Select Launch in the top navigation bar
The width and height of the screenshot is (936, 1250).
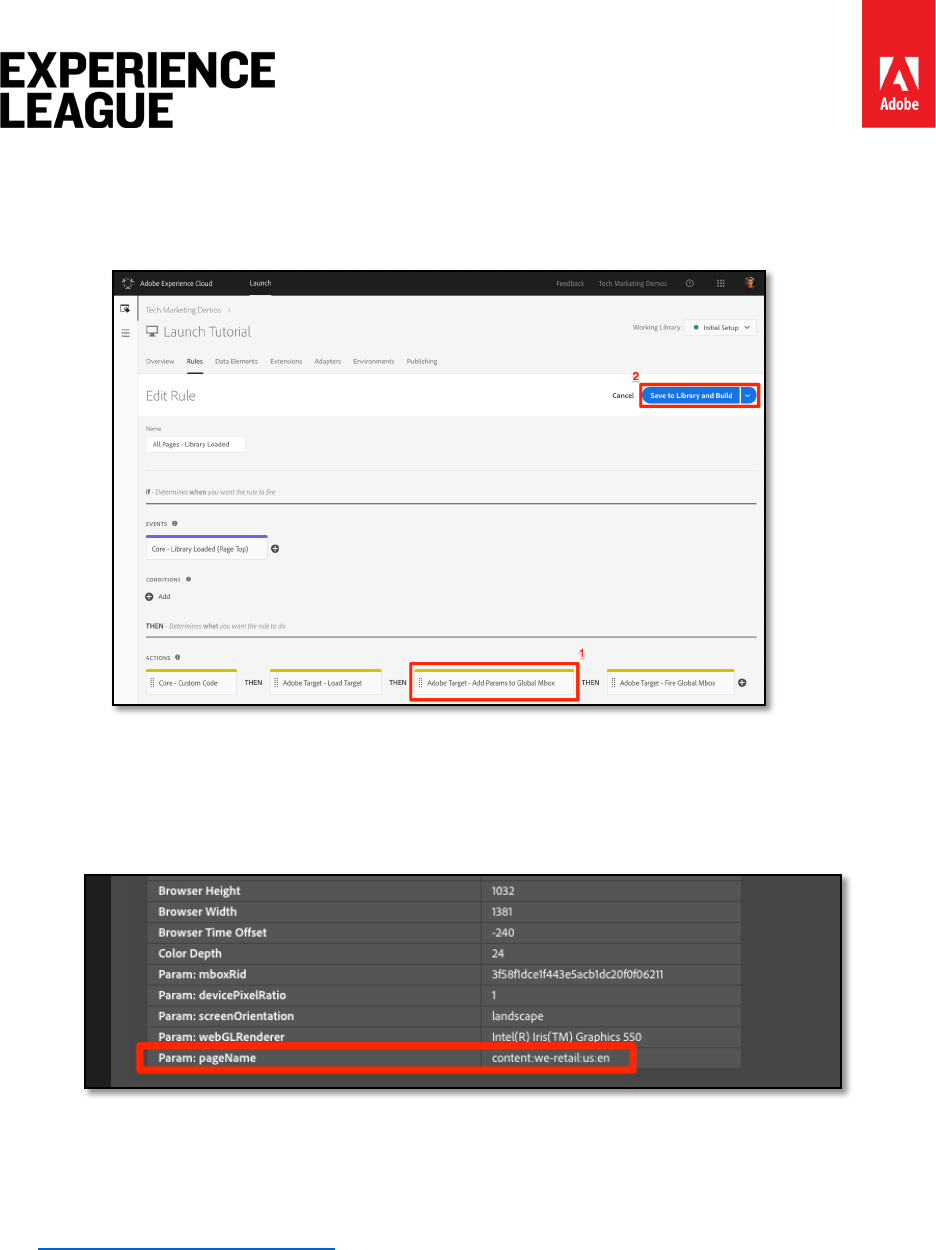pyautogui.click(x=260, y=283)
